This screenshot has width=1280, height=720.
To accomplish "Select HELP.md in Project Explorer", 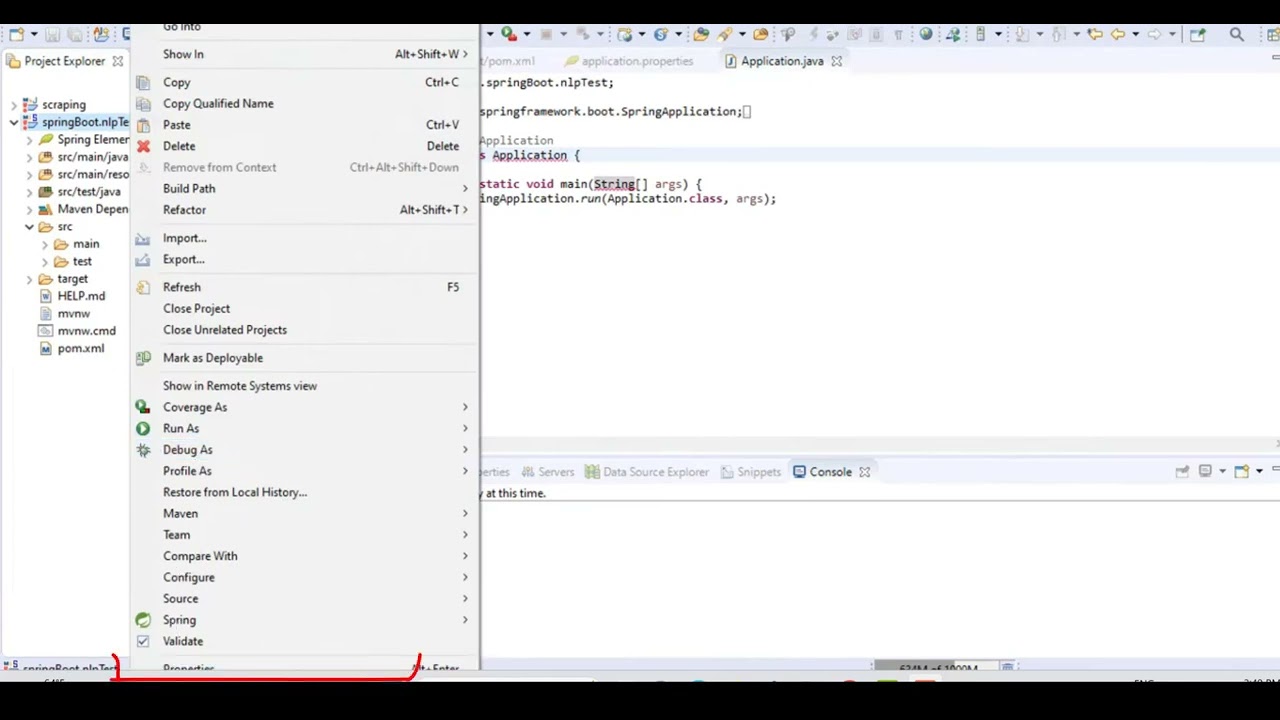I will click(x=71, y=296).
